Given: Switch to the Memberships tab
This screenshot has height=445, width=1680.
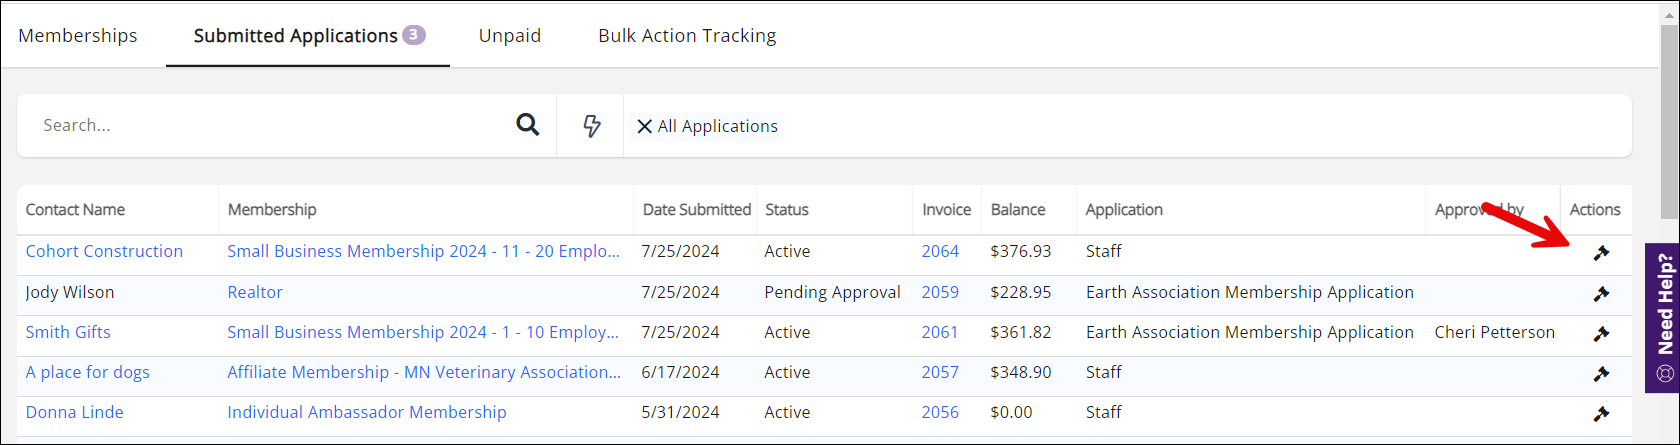Looking at the screenshot, I should coord(78,36).
